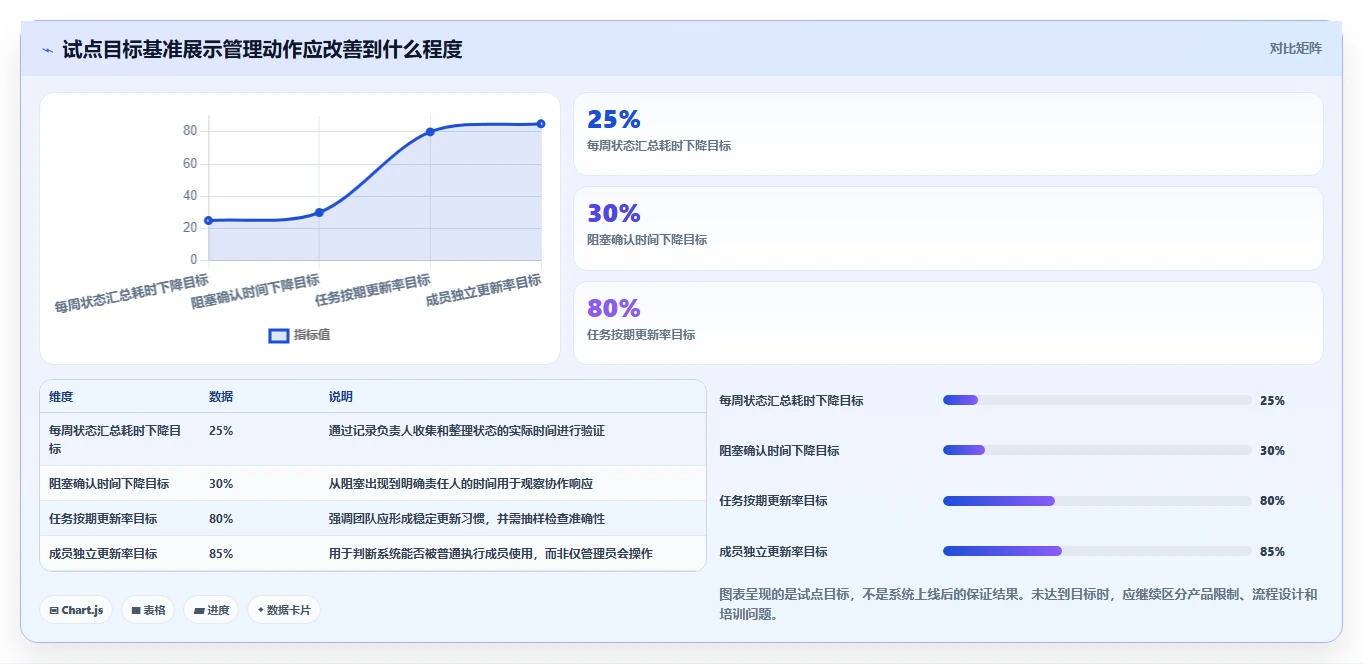This screenshot has height=664, width=1363.
Task: Click the table cell 任务按期更新率目标
Action: 103,519
